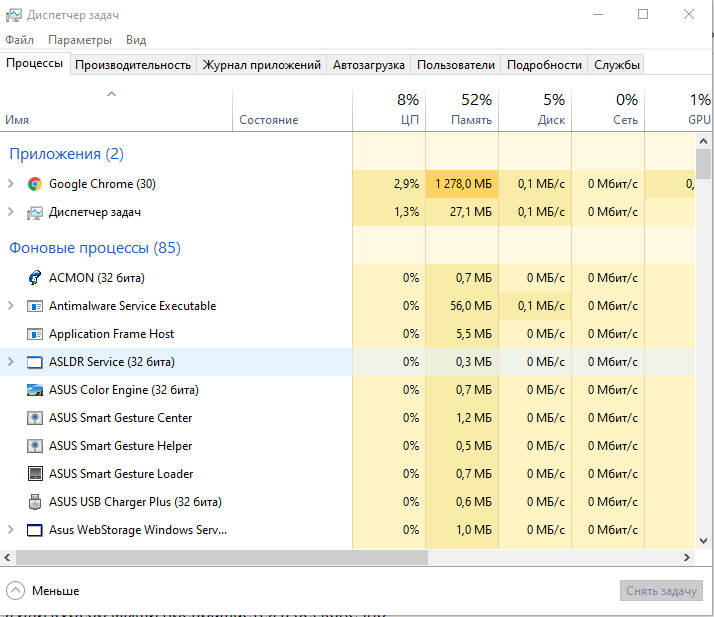714x617 pixels.
Task: Click the Диспетчер задач process row icon
Action: pos(35,212)
